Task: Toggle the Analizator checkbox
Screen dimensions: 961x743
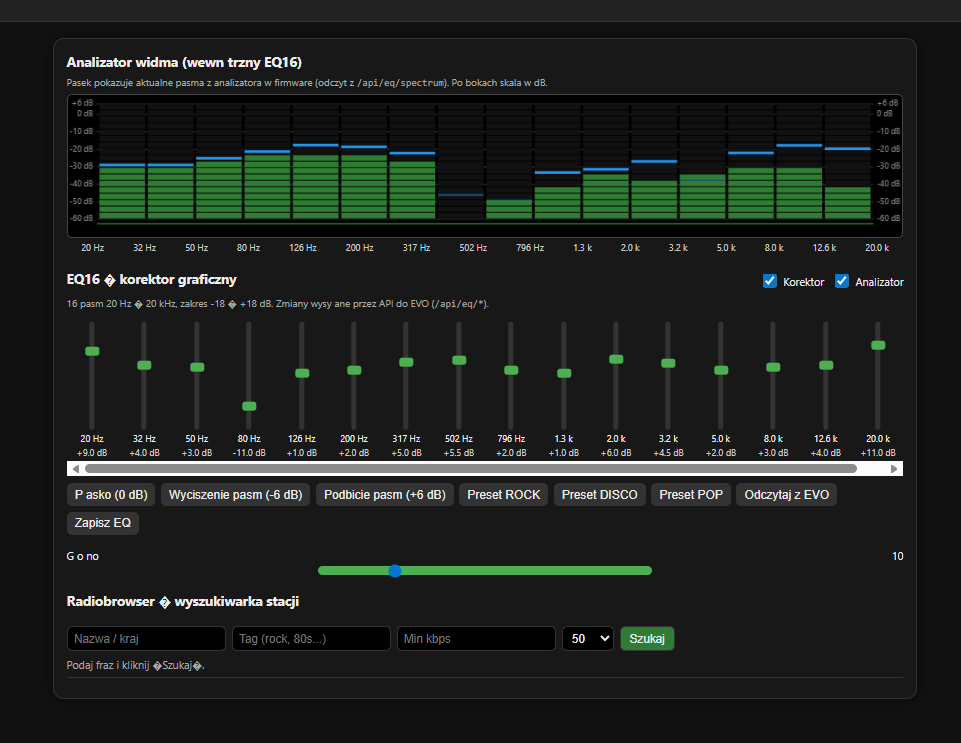Action: 842,281
